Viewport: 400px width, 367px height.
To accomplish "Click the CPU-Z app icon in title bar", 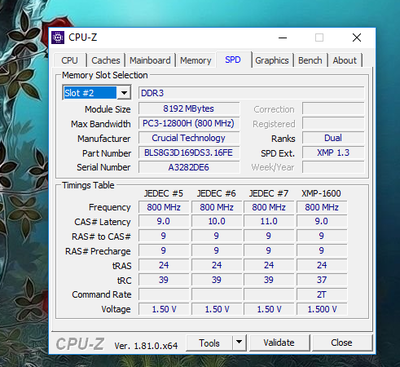I will (x=58, y=38).
